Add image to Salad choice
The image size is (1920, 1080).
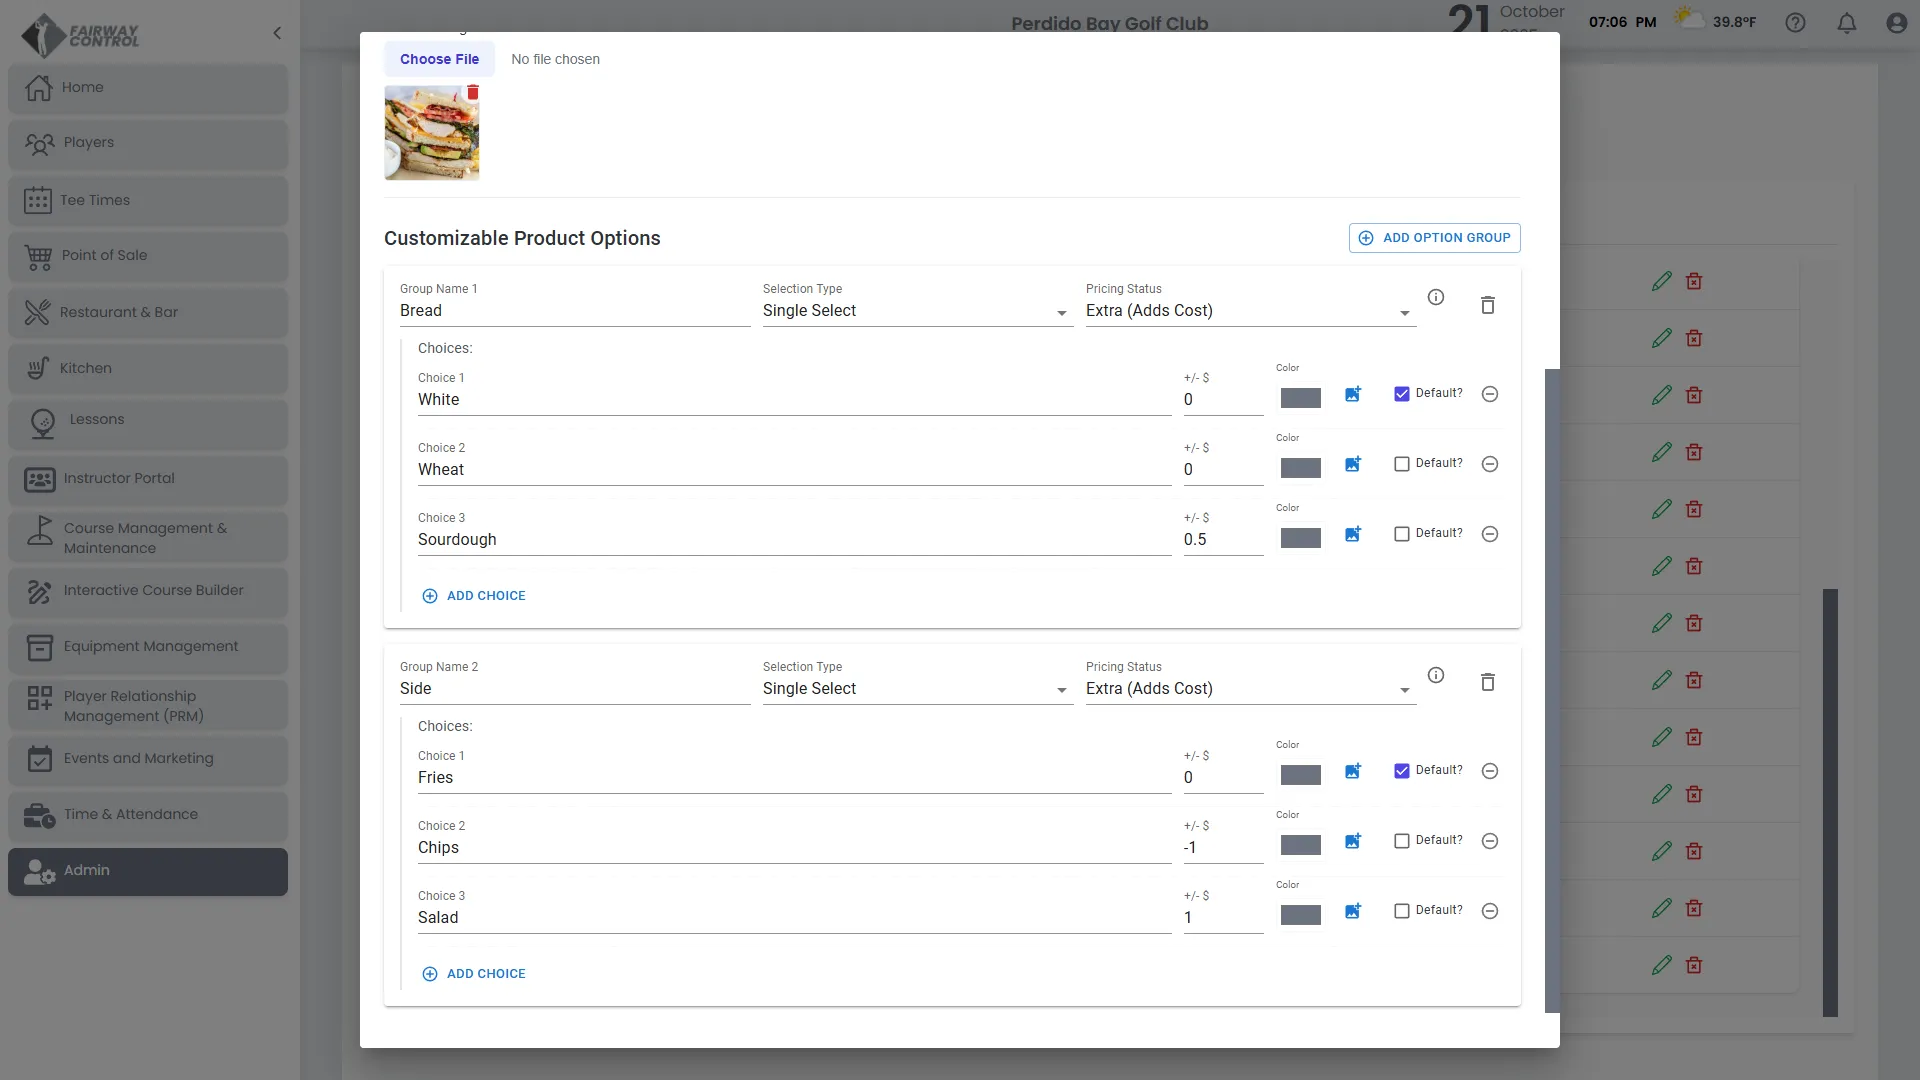[x=1353, y=911]
